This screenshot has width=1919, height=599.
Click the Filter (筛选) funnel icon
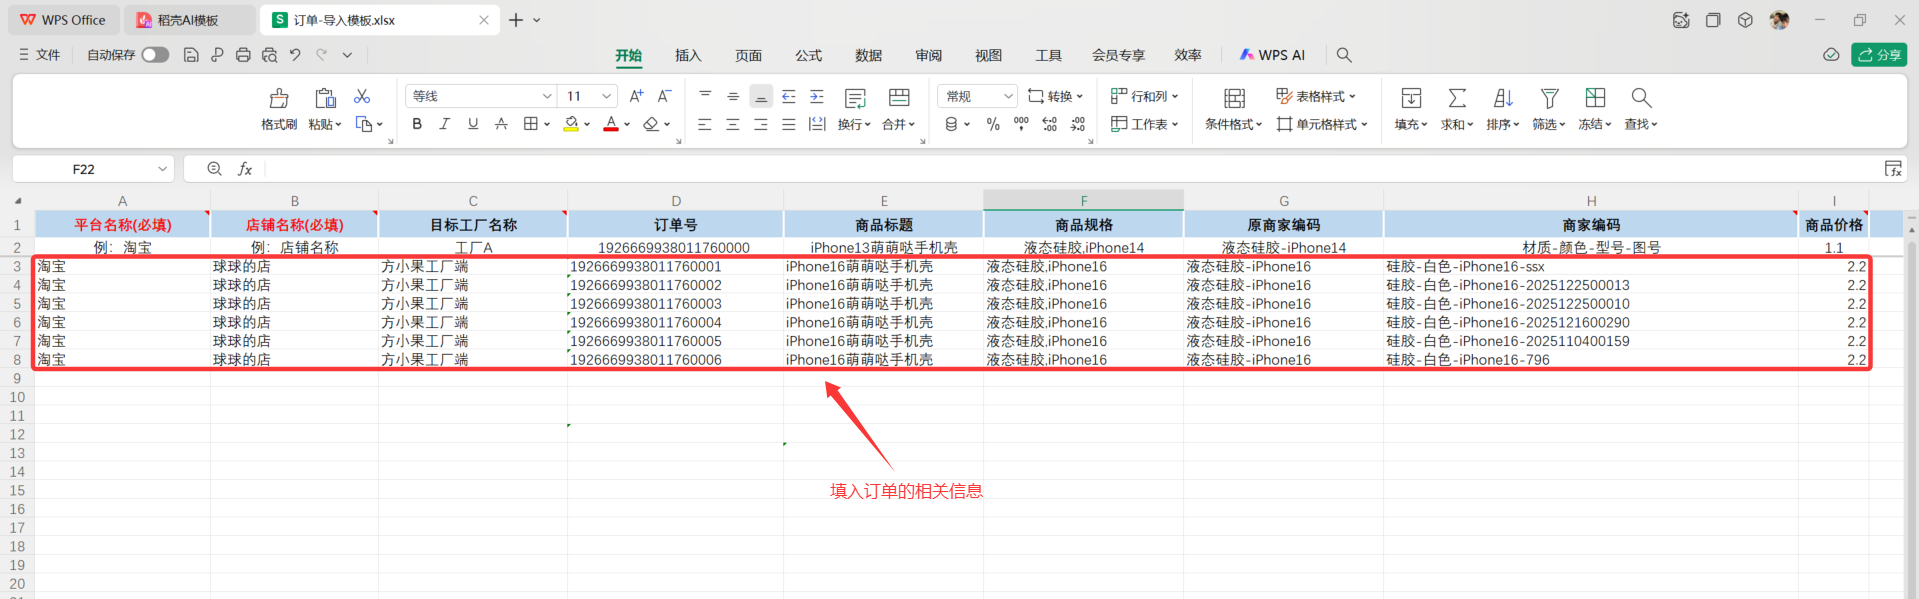coord(1549,98)
